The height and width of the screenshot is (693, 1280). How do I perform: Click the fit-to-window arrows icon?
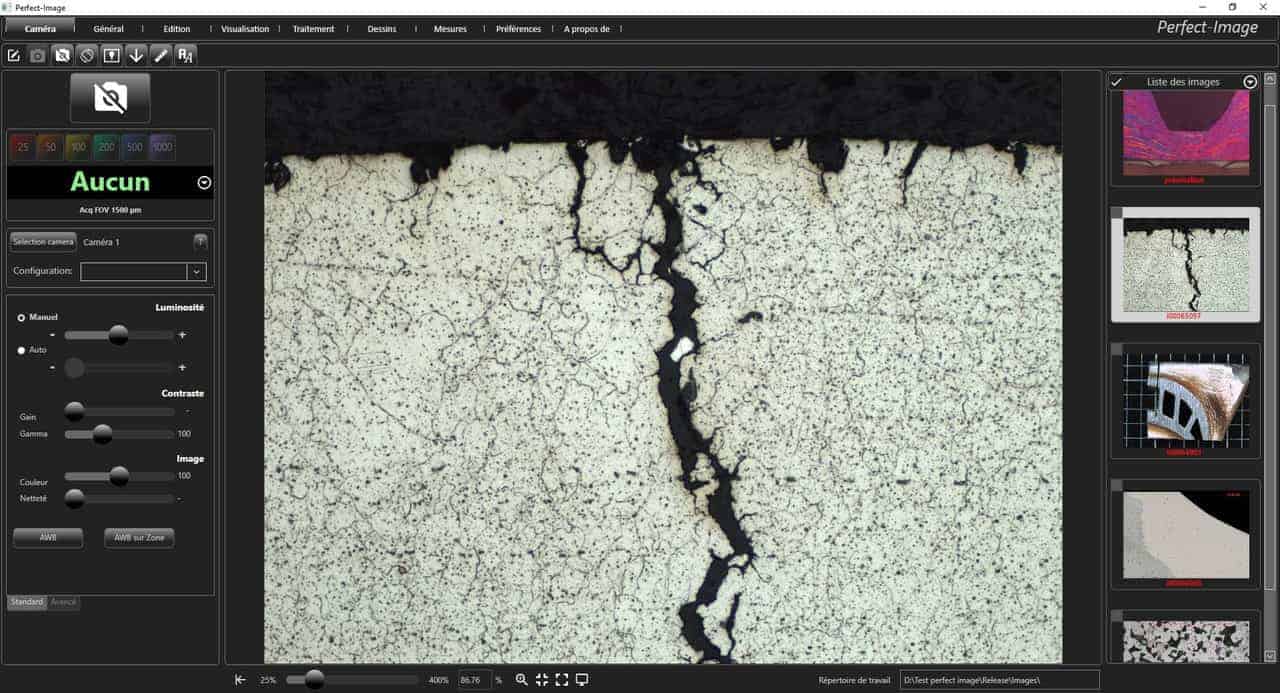coord(542,680)
